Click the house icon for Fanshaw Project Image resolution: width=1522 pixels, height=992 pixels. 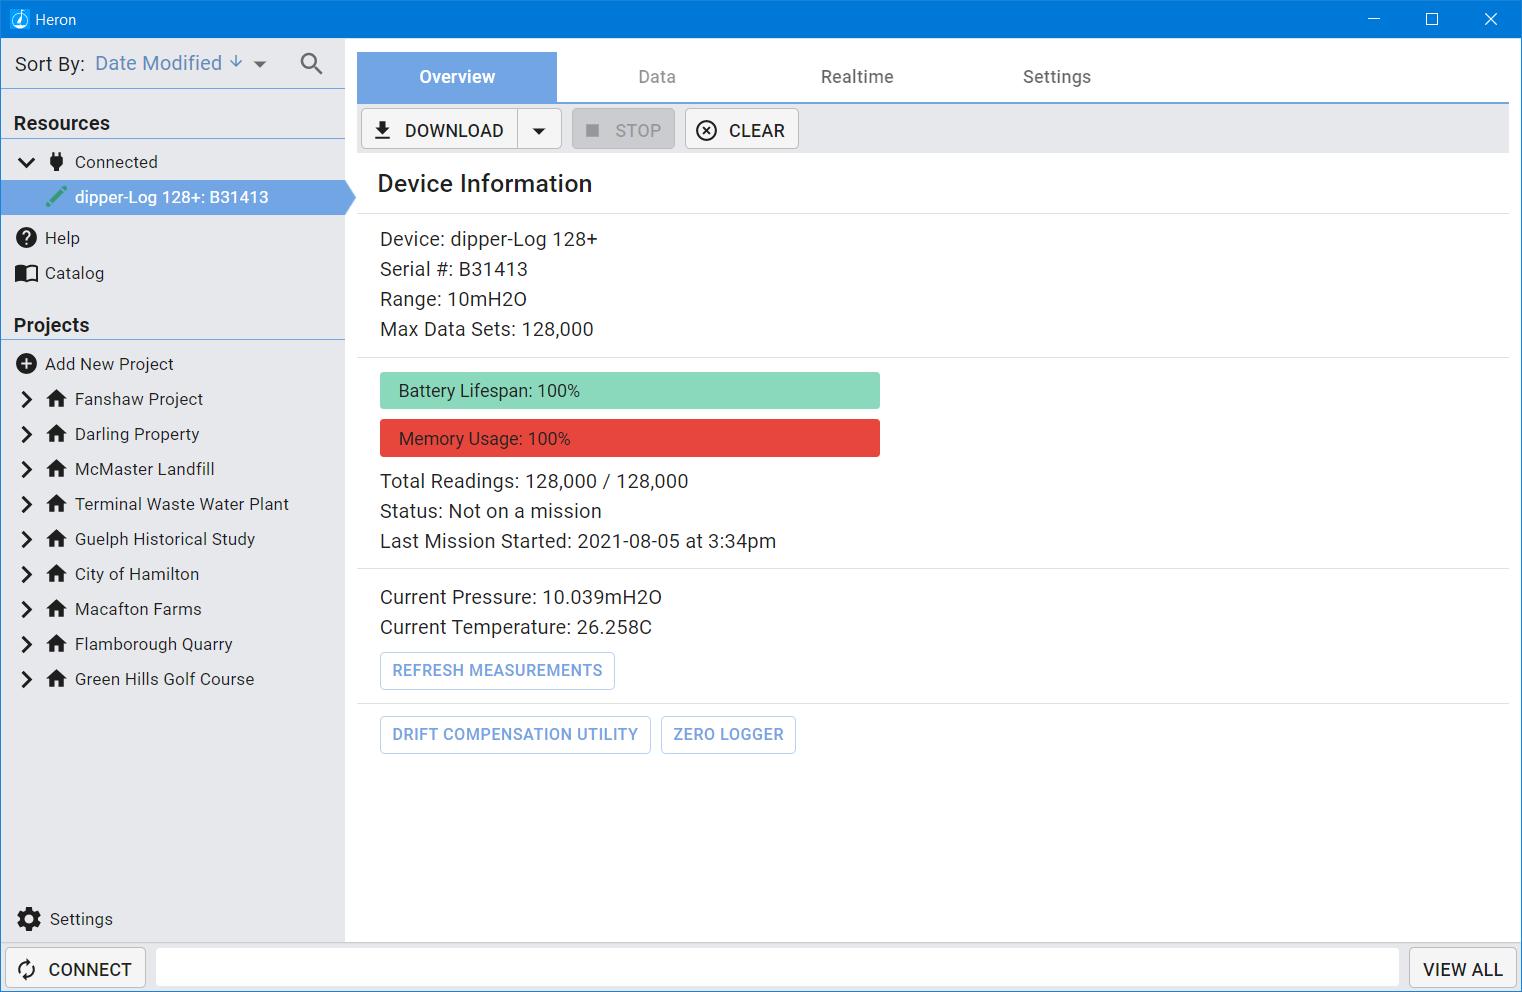click(x=57, y=399)
